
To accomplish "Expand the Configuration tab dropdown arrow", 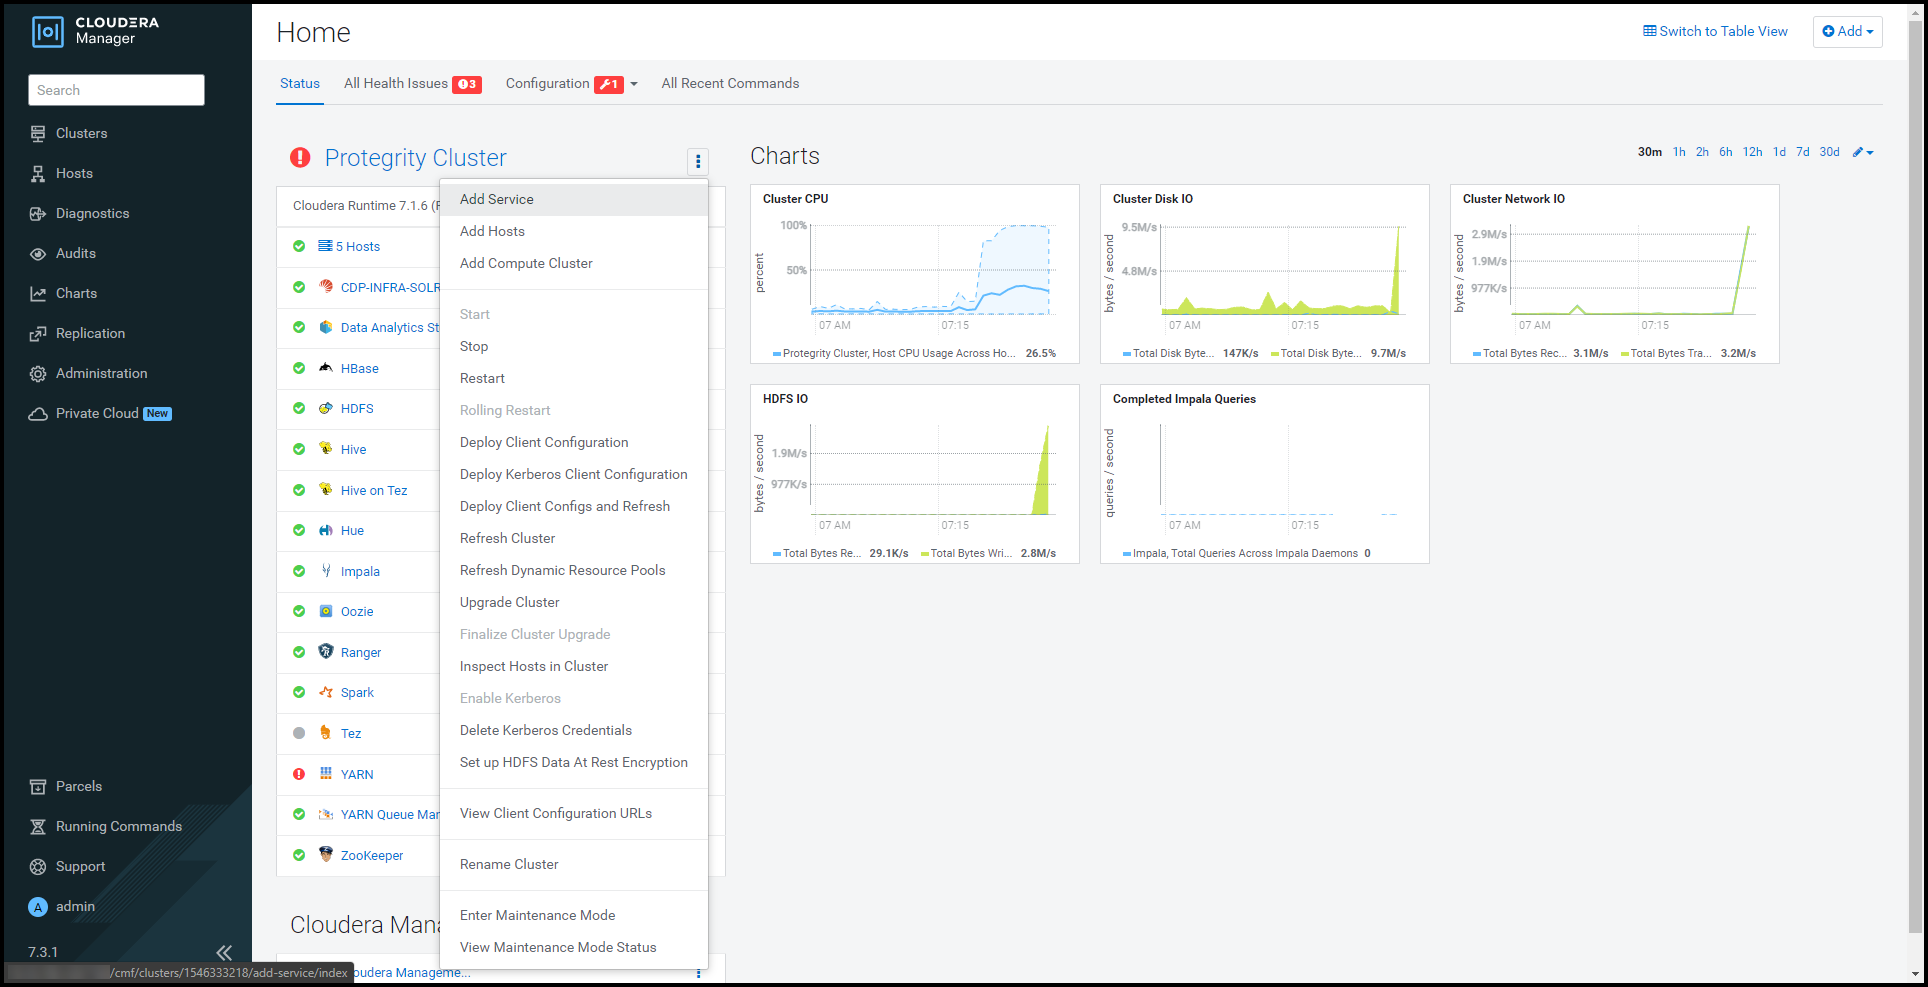I will pyautogui.click(x=634, y=85).
